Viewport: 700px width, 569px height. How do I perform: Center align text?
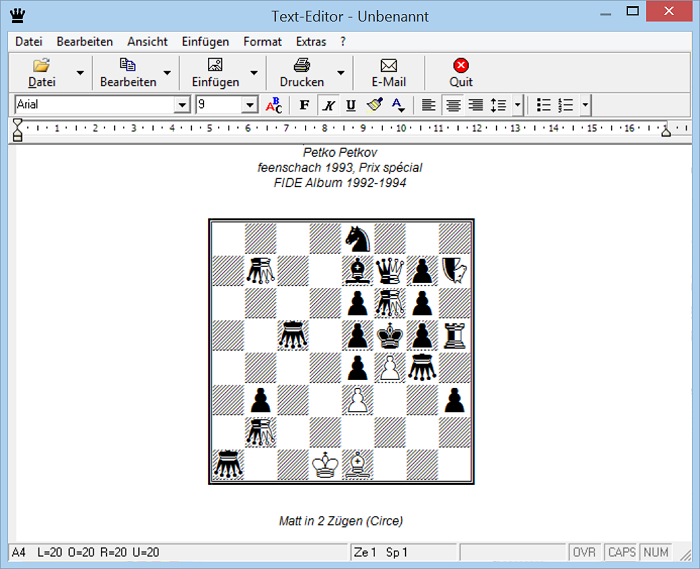[453, 105]
